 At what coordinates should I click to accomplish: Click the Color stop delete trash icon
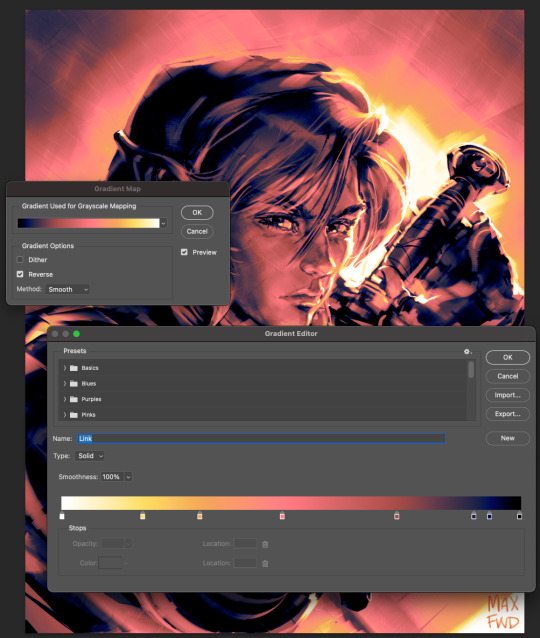click(265, 563)
